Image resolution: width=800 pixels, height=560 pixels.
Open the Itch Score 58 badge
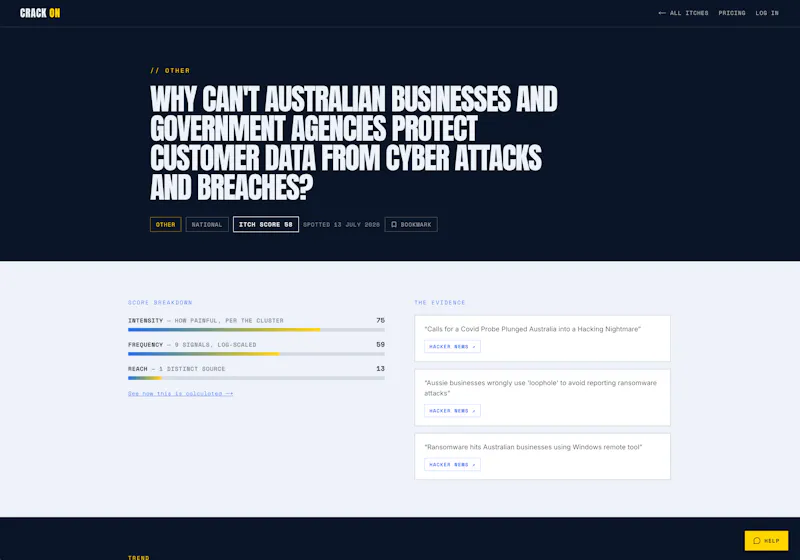[266, 224]
